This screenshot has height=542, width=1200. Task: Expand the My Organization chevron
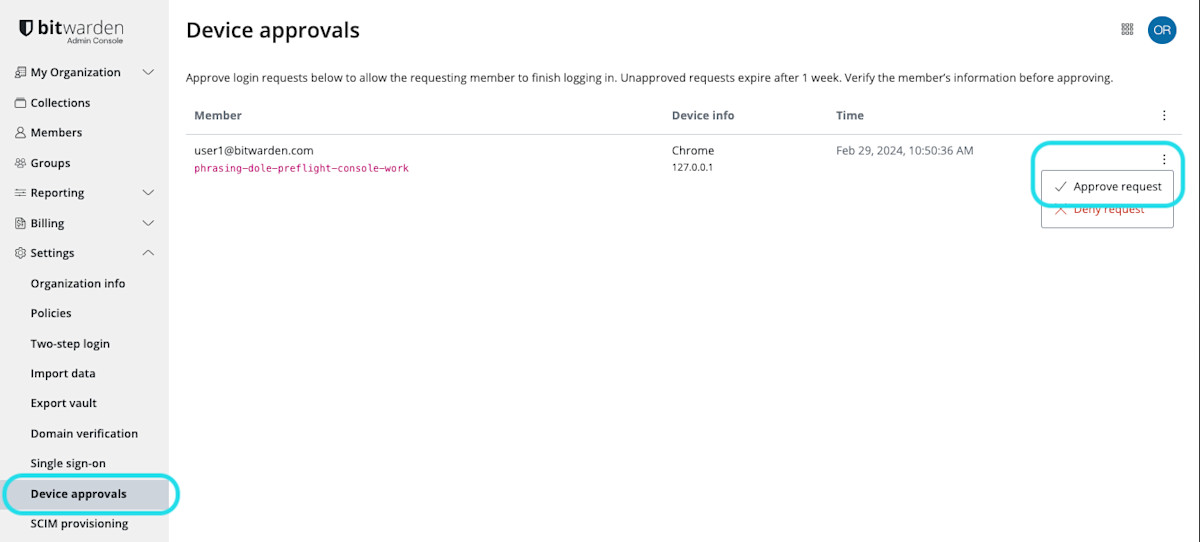click(148, 72)
